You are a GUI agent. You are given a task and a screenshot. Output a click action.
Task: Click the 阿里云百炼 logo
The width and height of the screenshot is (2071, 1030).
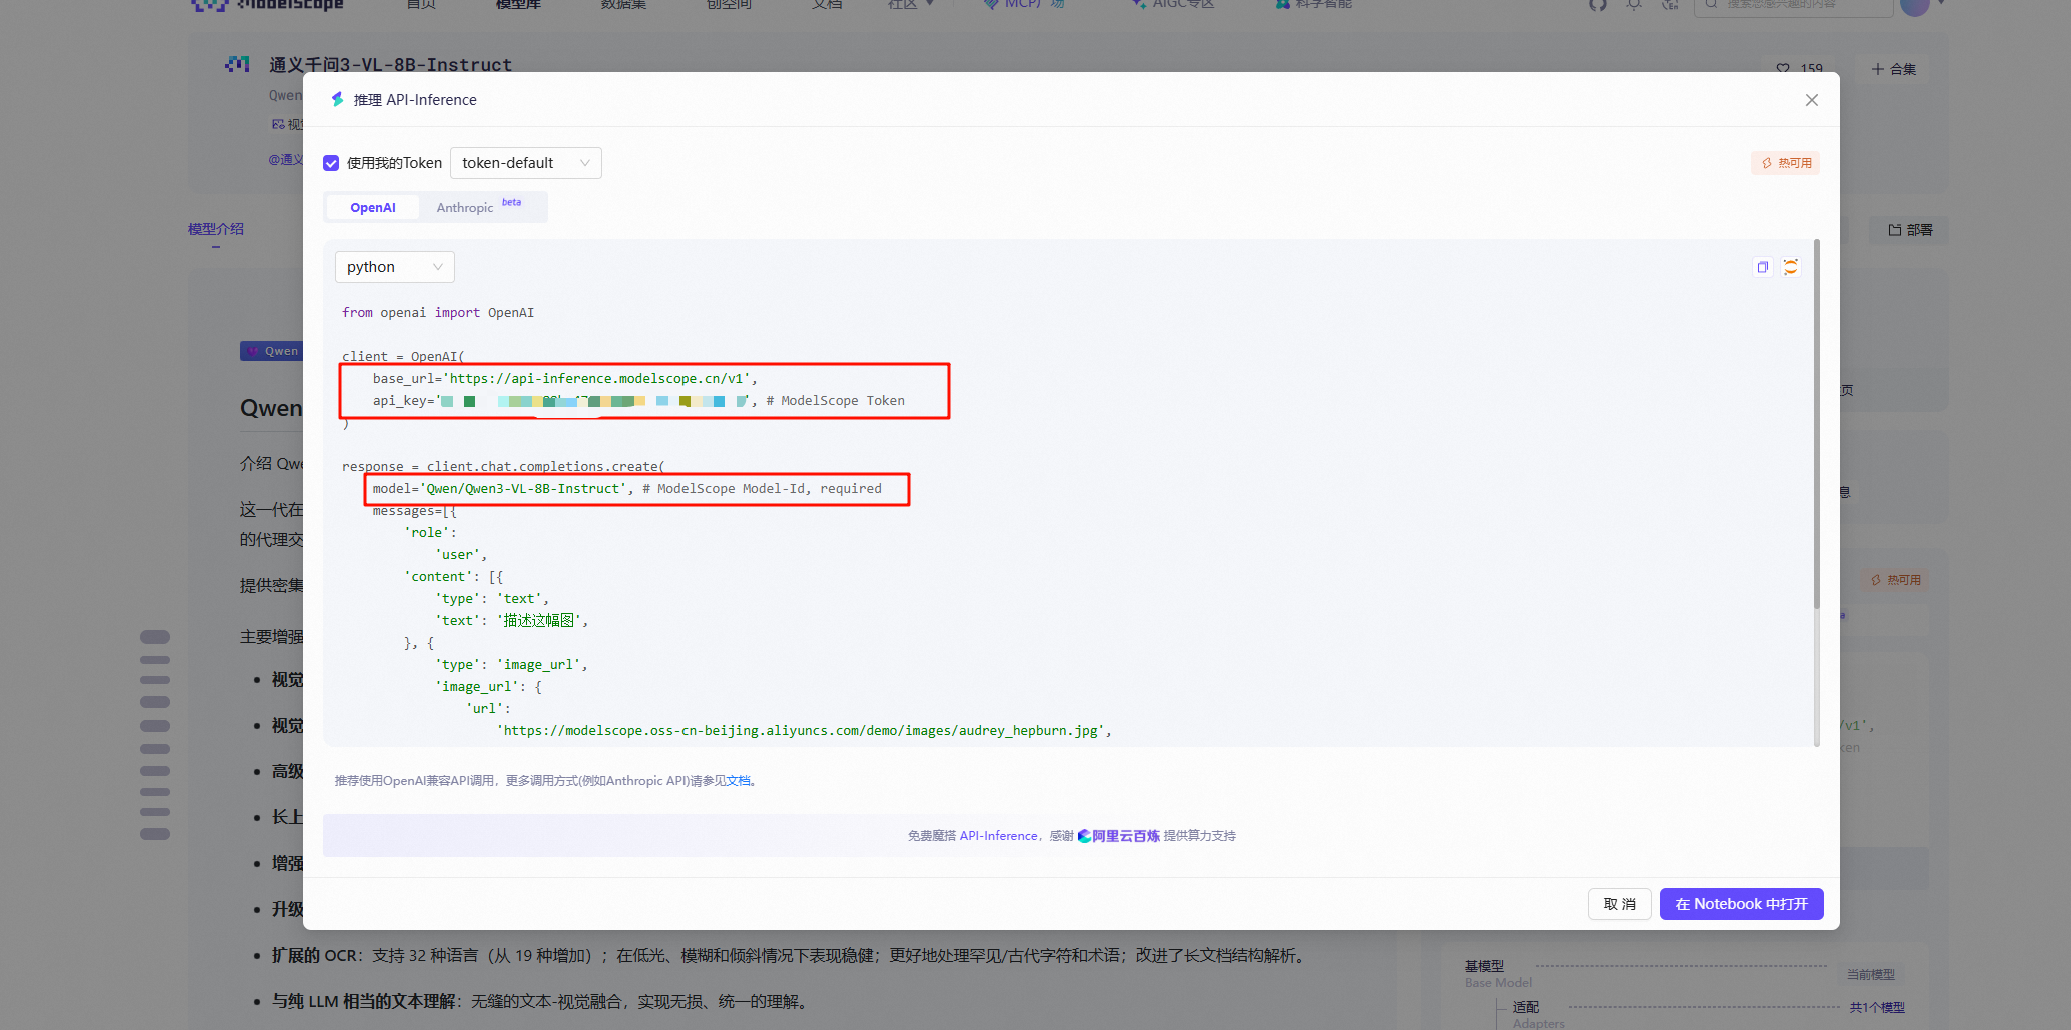(1118, 836)
